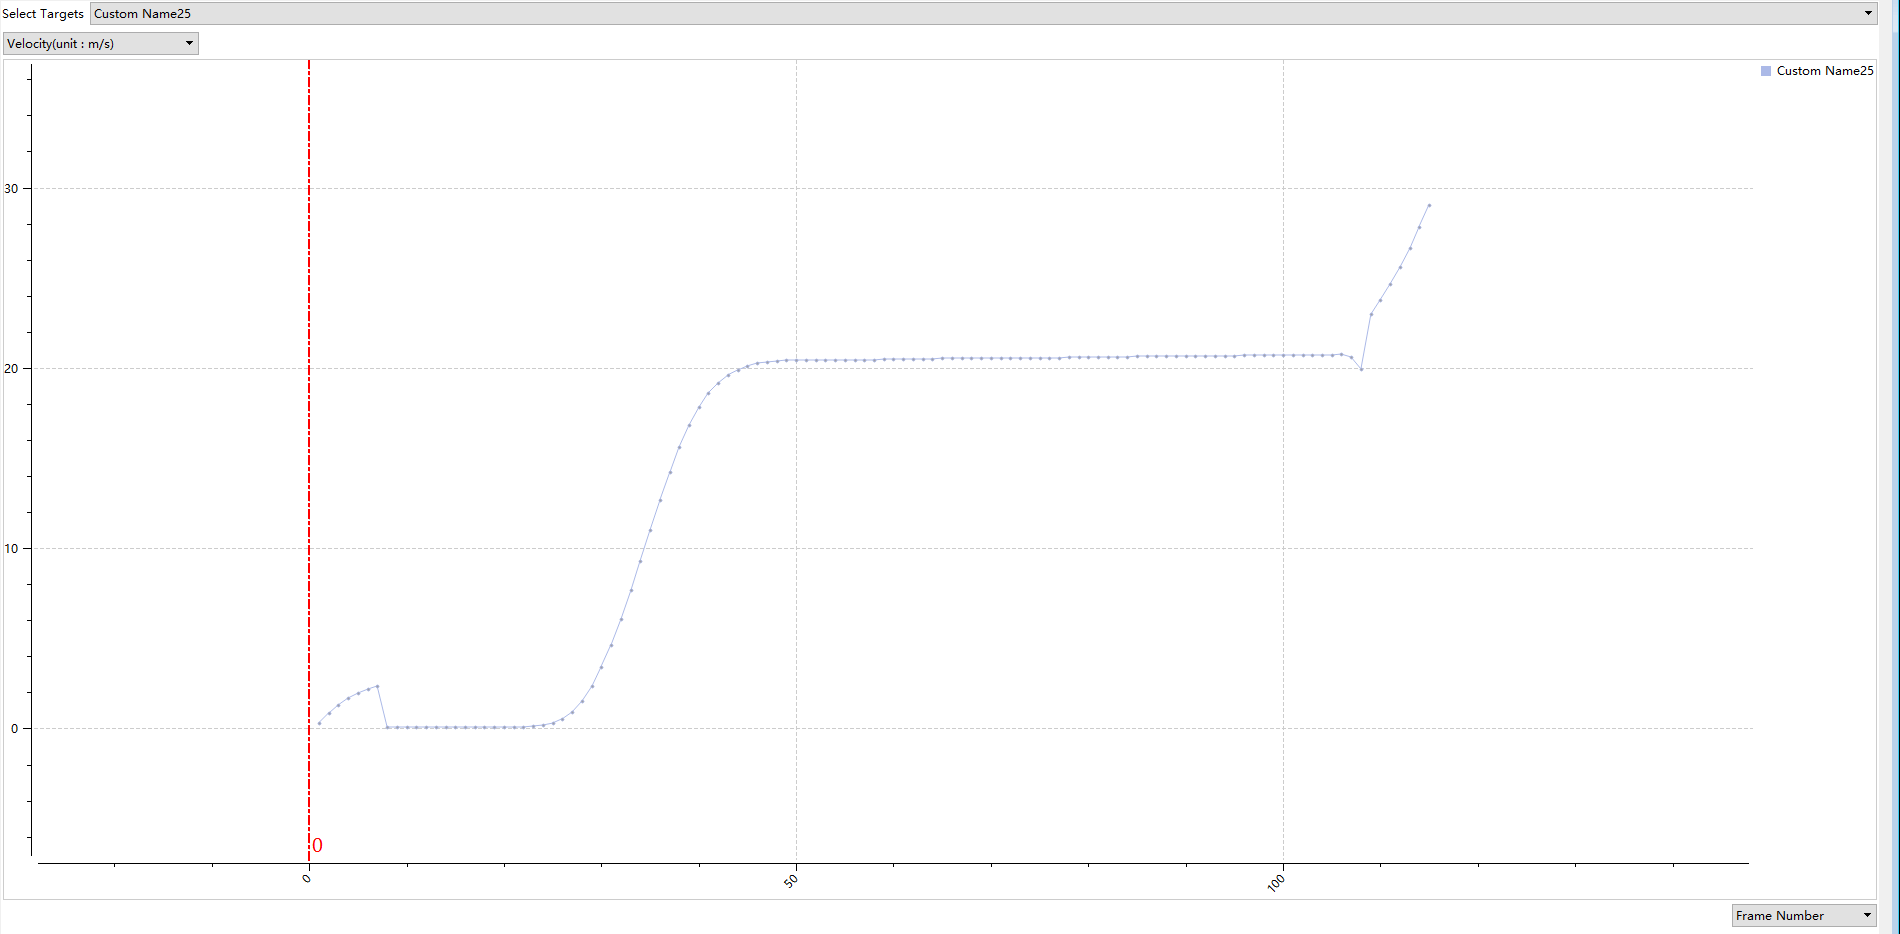
Task: Click the black 0 tick label on x-axis
Action: [307, 879]
